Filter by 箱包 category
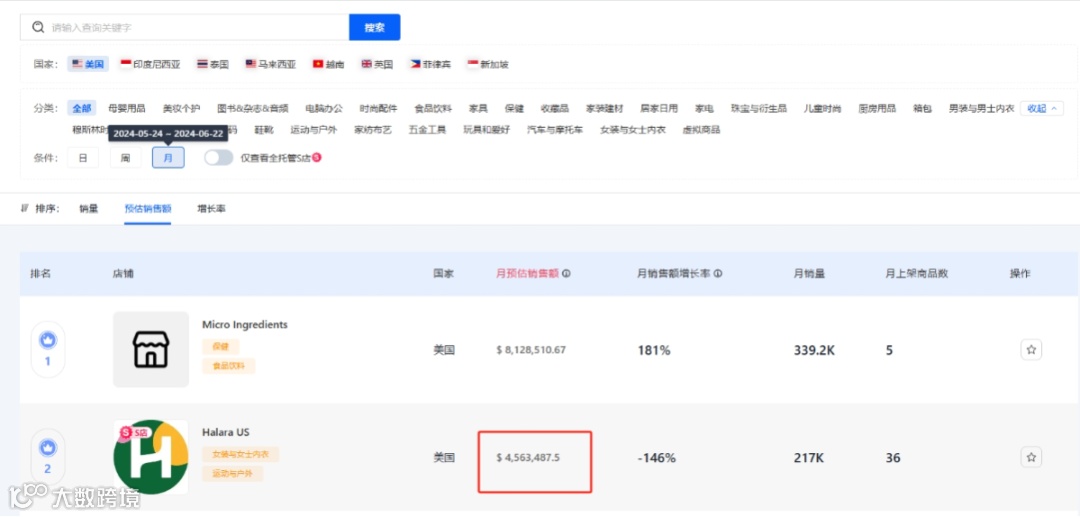Screen dimensions: 1080x517 [x=922, y=108]
